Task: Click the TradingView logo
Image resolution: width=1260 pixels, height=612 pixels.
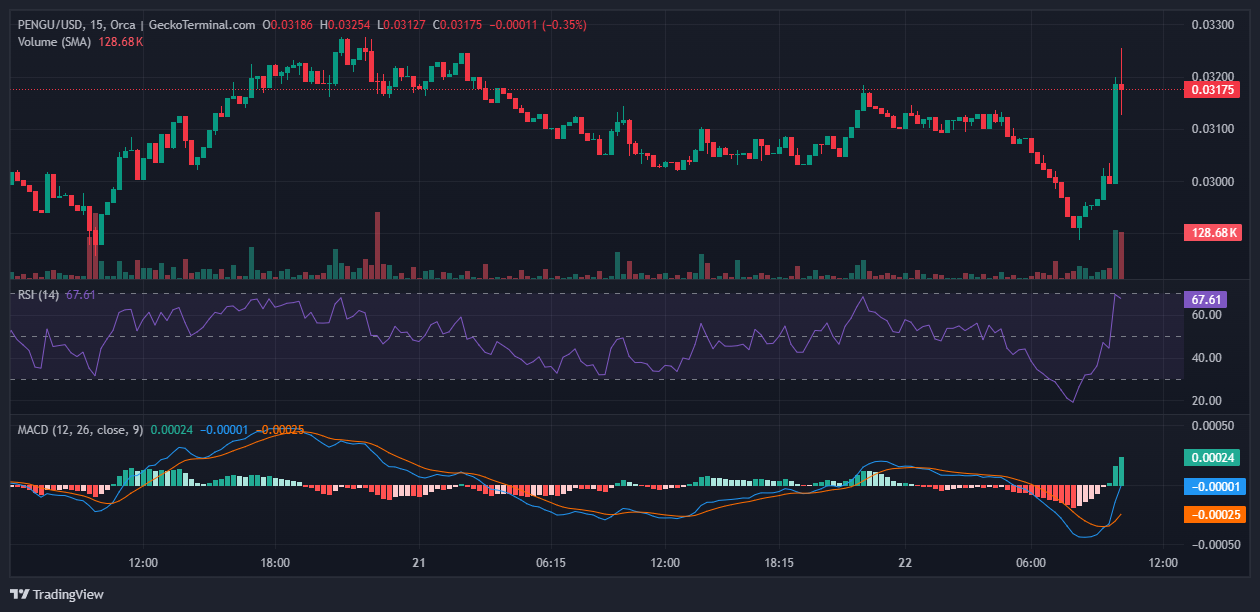Action: (57, 594)
